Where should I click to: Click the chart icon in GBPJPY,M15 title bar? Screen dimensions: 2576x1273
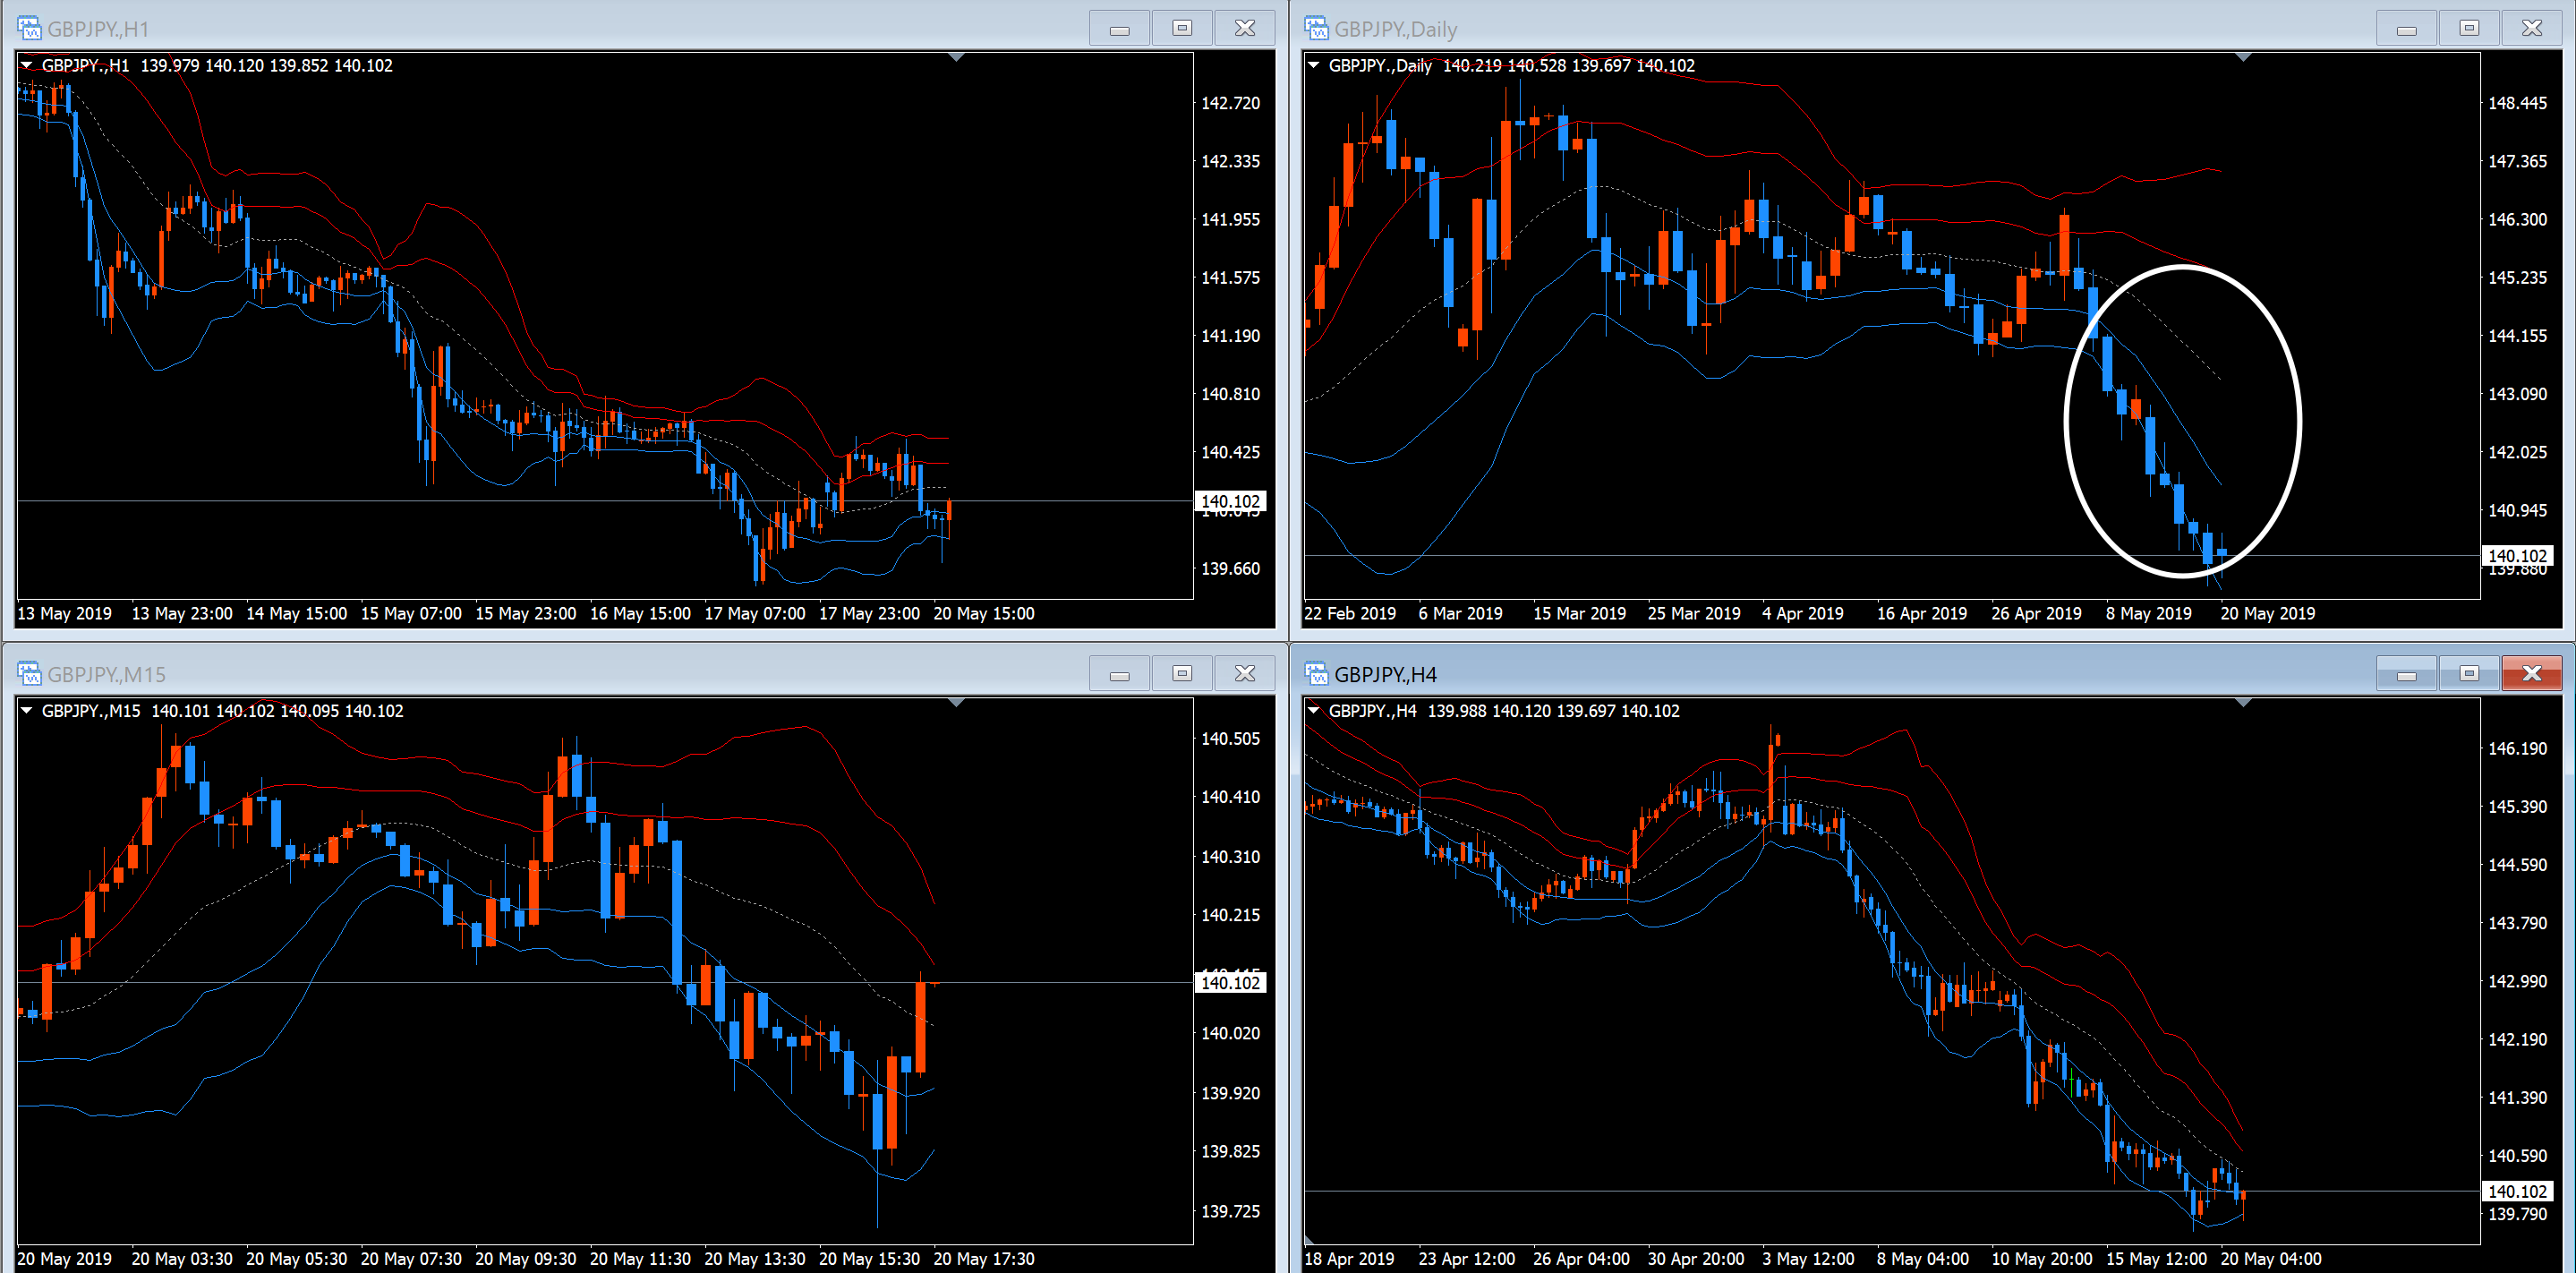click(x=29, y=673)
